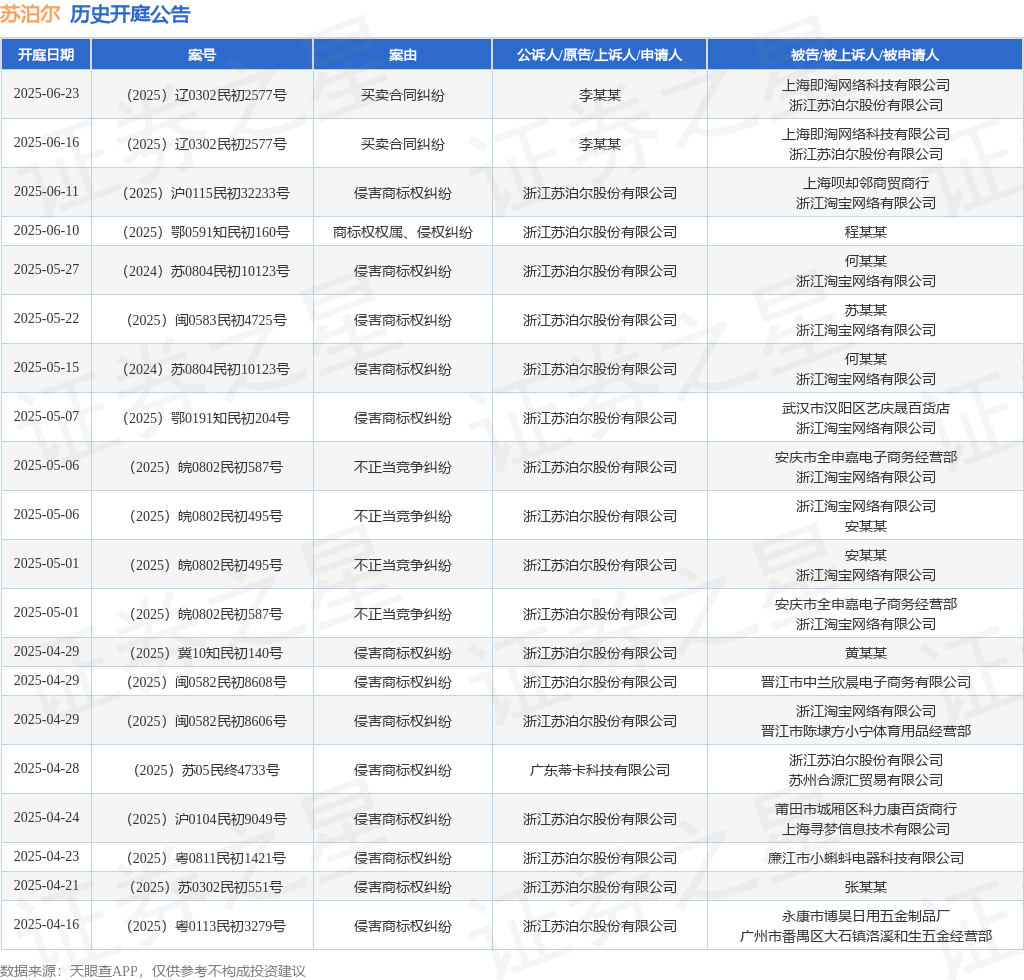Click case number (2025)沪0115民初32233号
Screen dimensions: 1024x980
pyautogui.click(x=206, y=193)
